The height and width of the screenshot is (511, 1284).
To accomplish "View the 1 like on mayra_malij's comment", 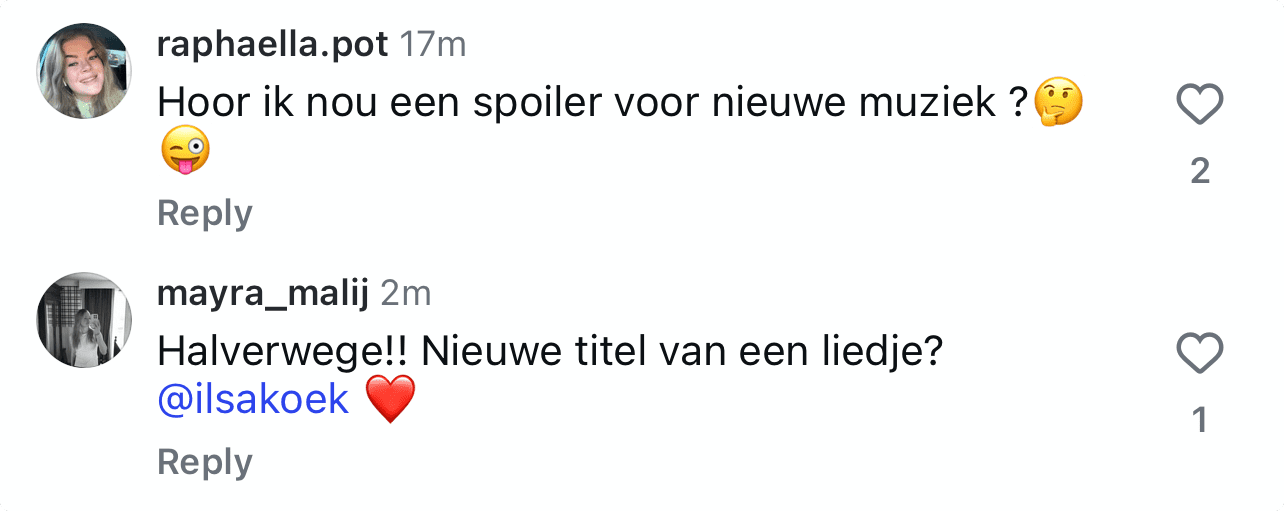I will pyautogui.click(x=1200, y=421).
